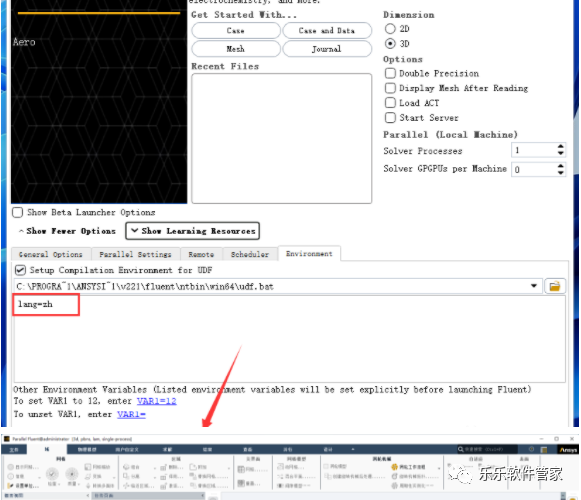Image resolution: width=581 pixels, height=500 pixels.
Task: Click the Case and Data button
Action: pyautogui.click(x=327, y=30)
